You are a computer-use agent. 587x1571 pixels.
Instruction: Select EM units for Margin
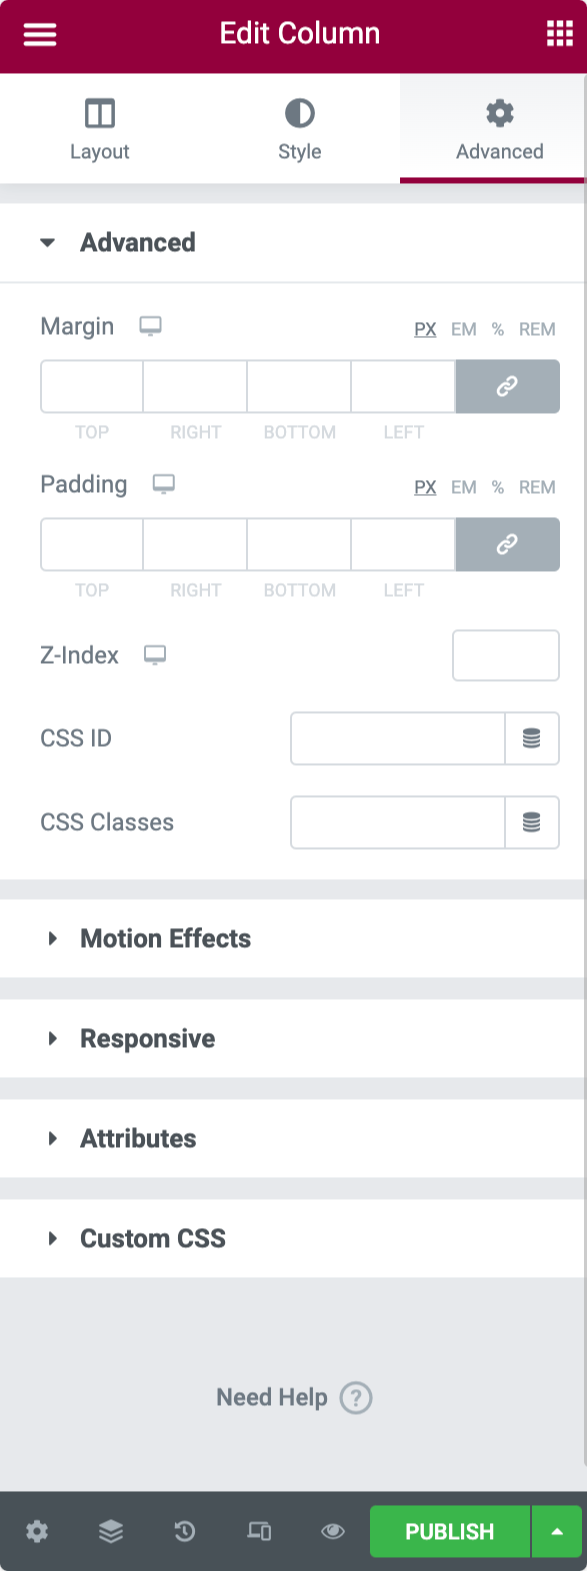(463, 329)
